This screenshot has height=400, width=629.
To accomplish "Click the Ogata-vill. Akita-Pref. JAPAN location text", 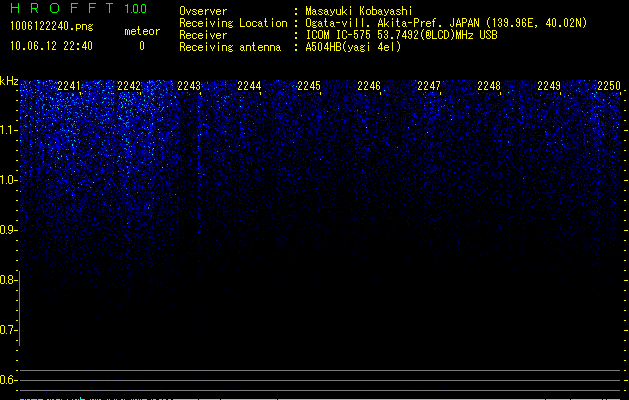I will pos(446,23).
